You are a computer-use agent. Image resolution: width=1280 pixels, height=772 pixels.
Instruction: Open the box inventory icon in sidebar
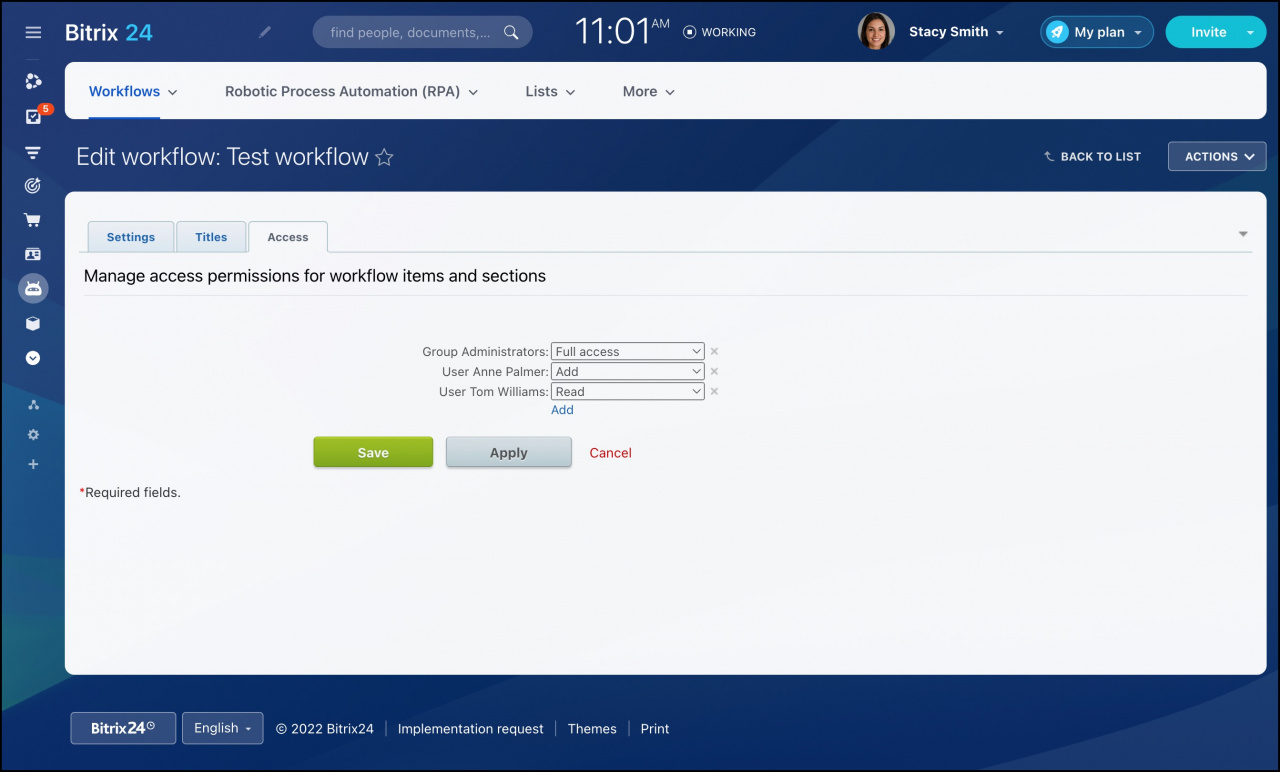[x=33, y=323]
